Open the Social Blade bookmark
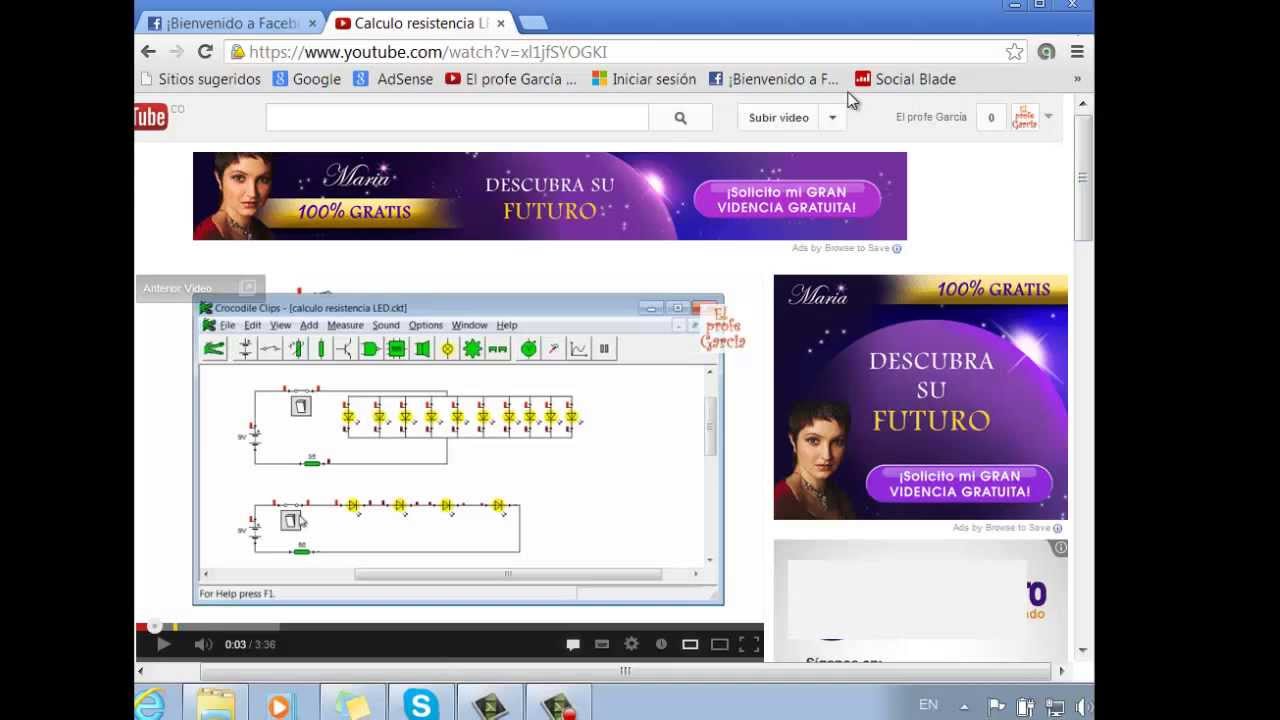Image resolution: width=1280 pixels, height=720 pixels. point(905,79)
